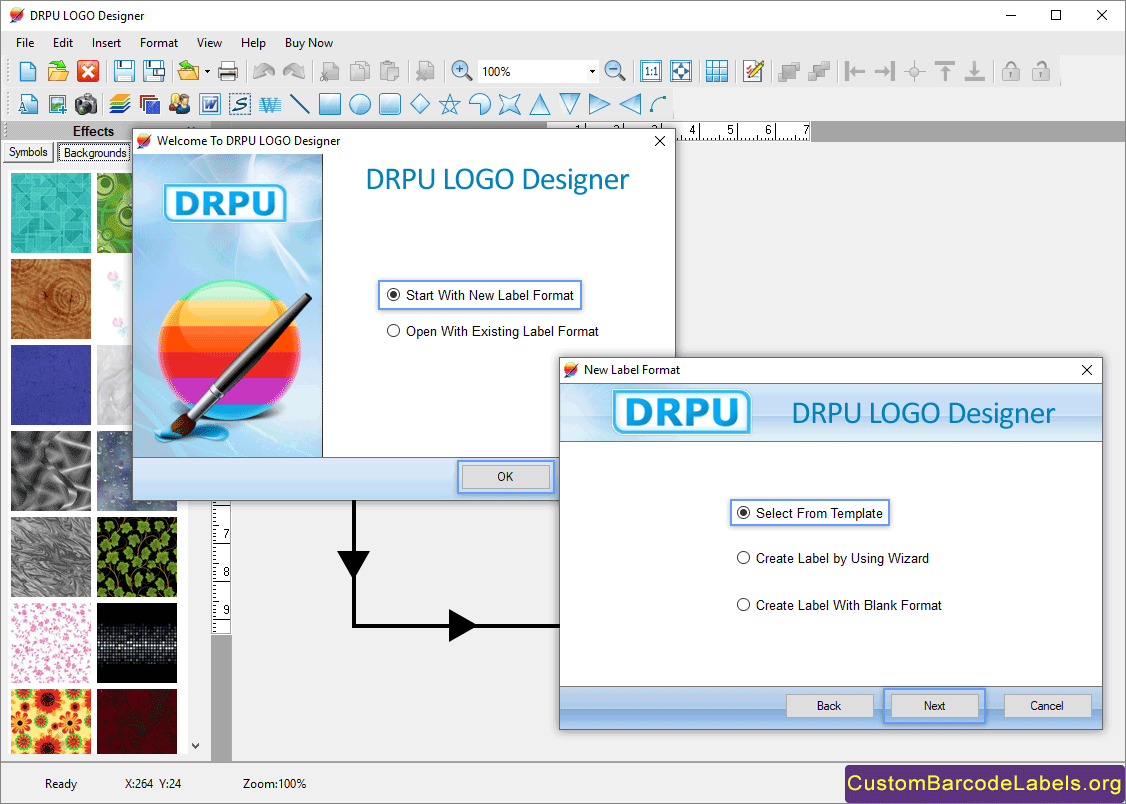Image resolution: width=1126 pixels, height=804 pixels.
Task: Save with the floppy disk icon
Action: tap(124, 71)
